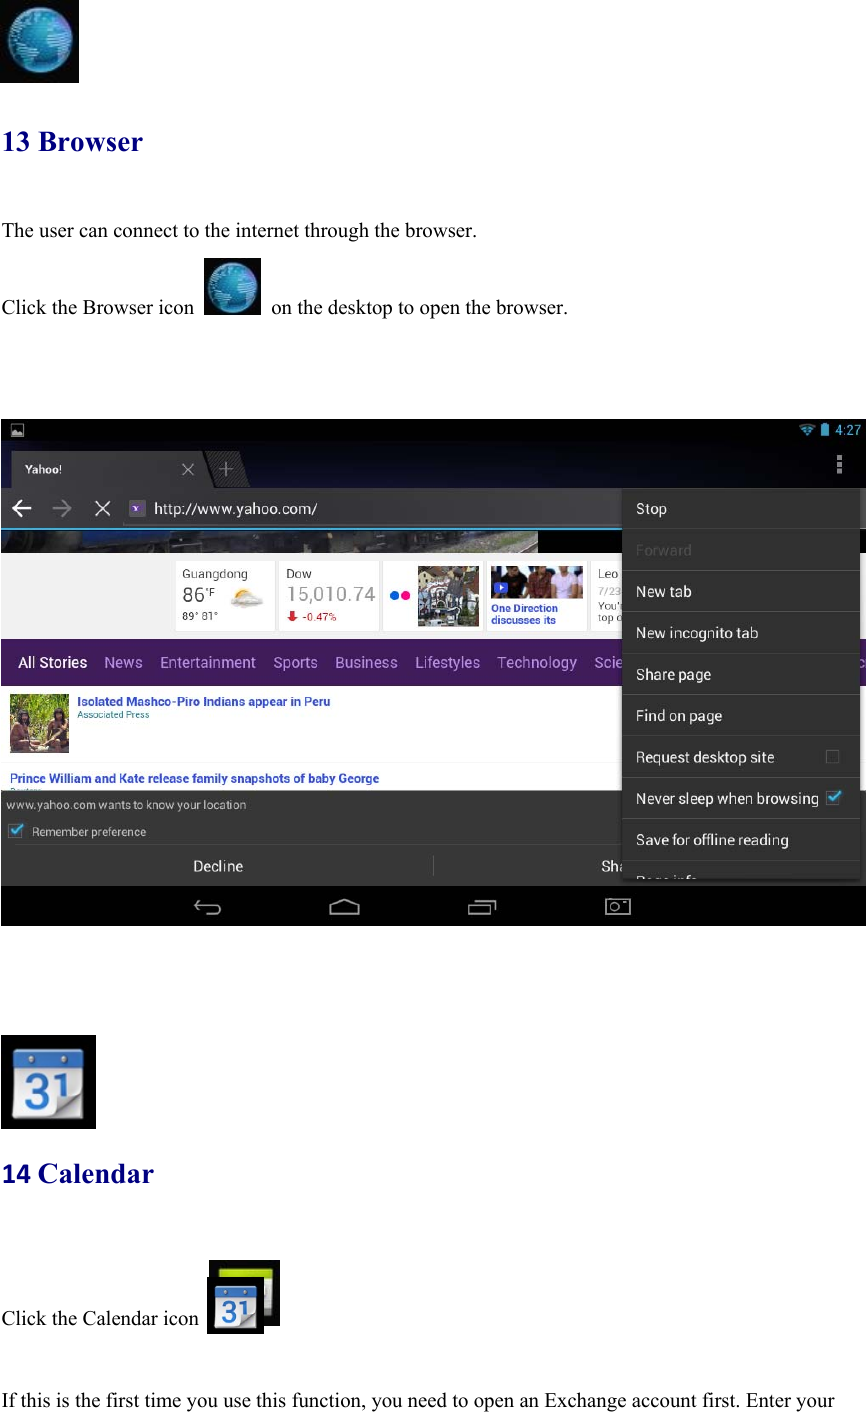
Task: Tap the picture notification icon in status bar
Action: pyautogui.click(x=17, y=430)
